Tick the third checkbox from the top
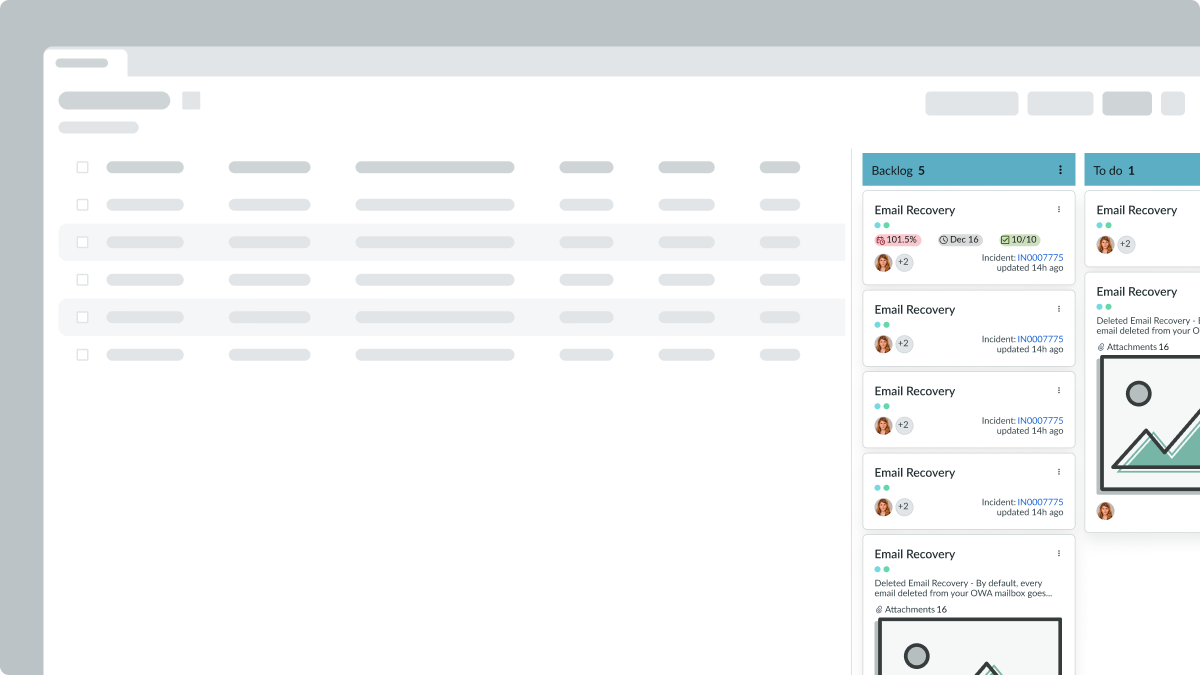The width and height of the screenshot is (1200, 675). click(83, 242)
